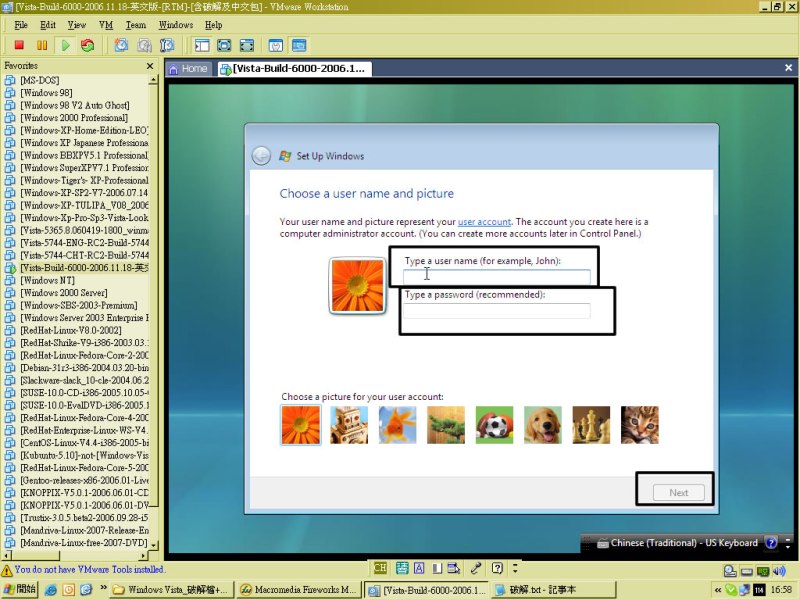
Task: Open the Windows Start button
Action: [19, 589]
